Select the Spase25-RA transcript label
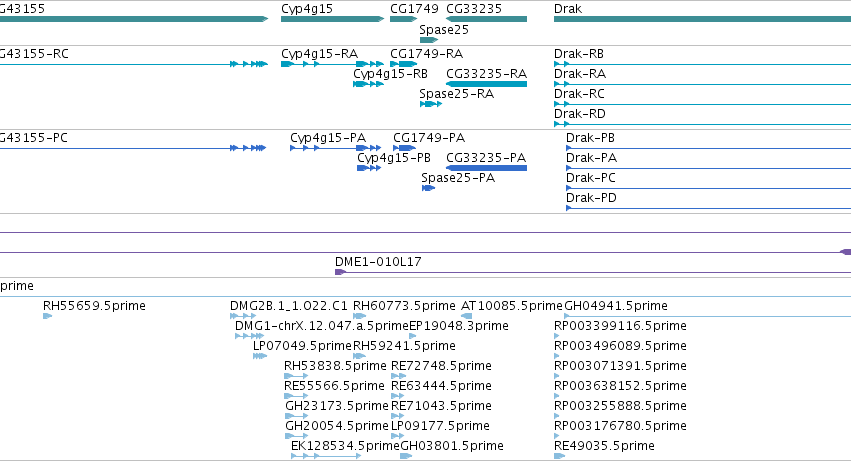 click(456, 94)
